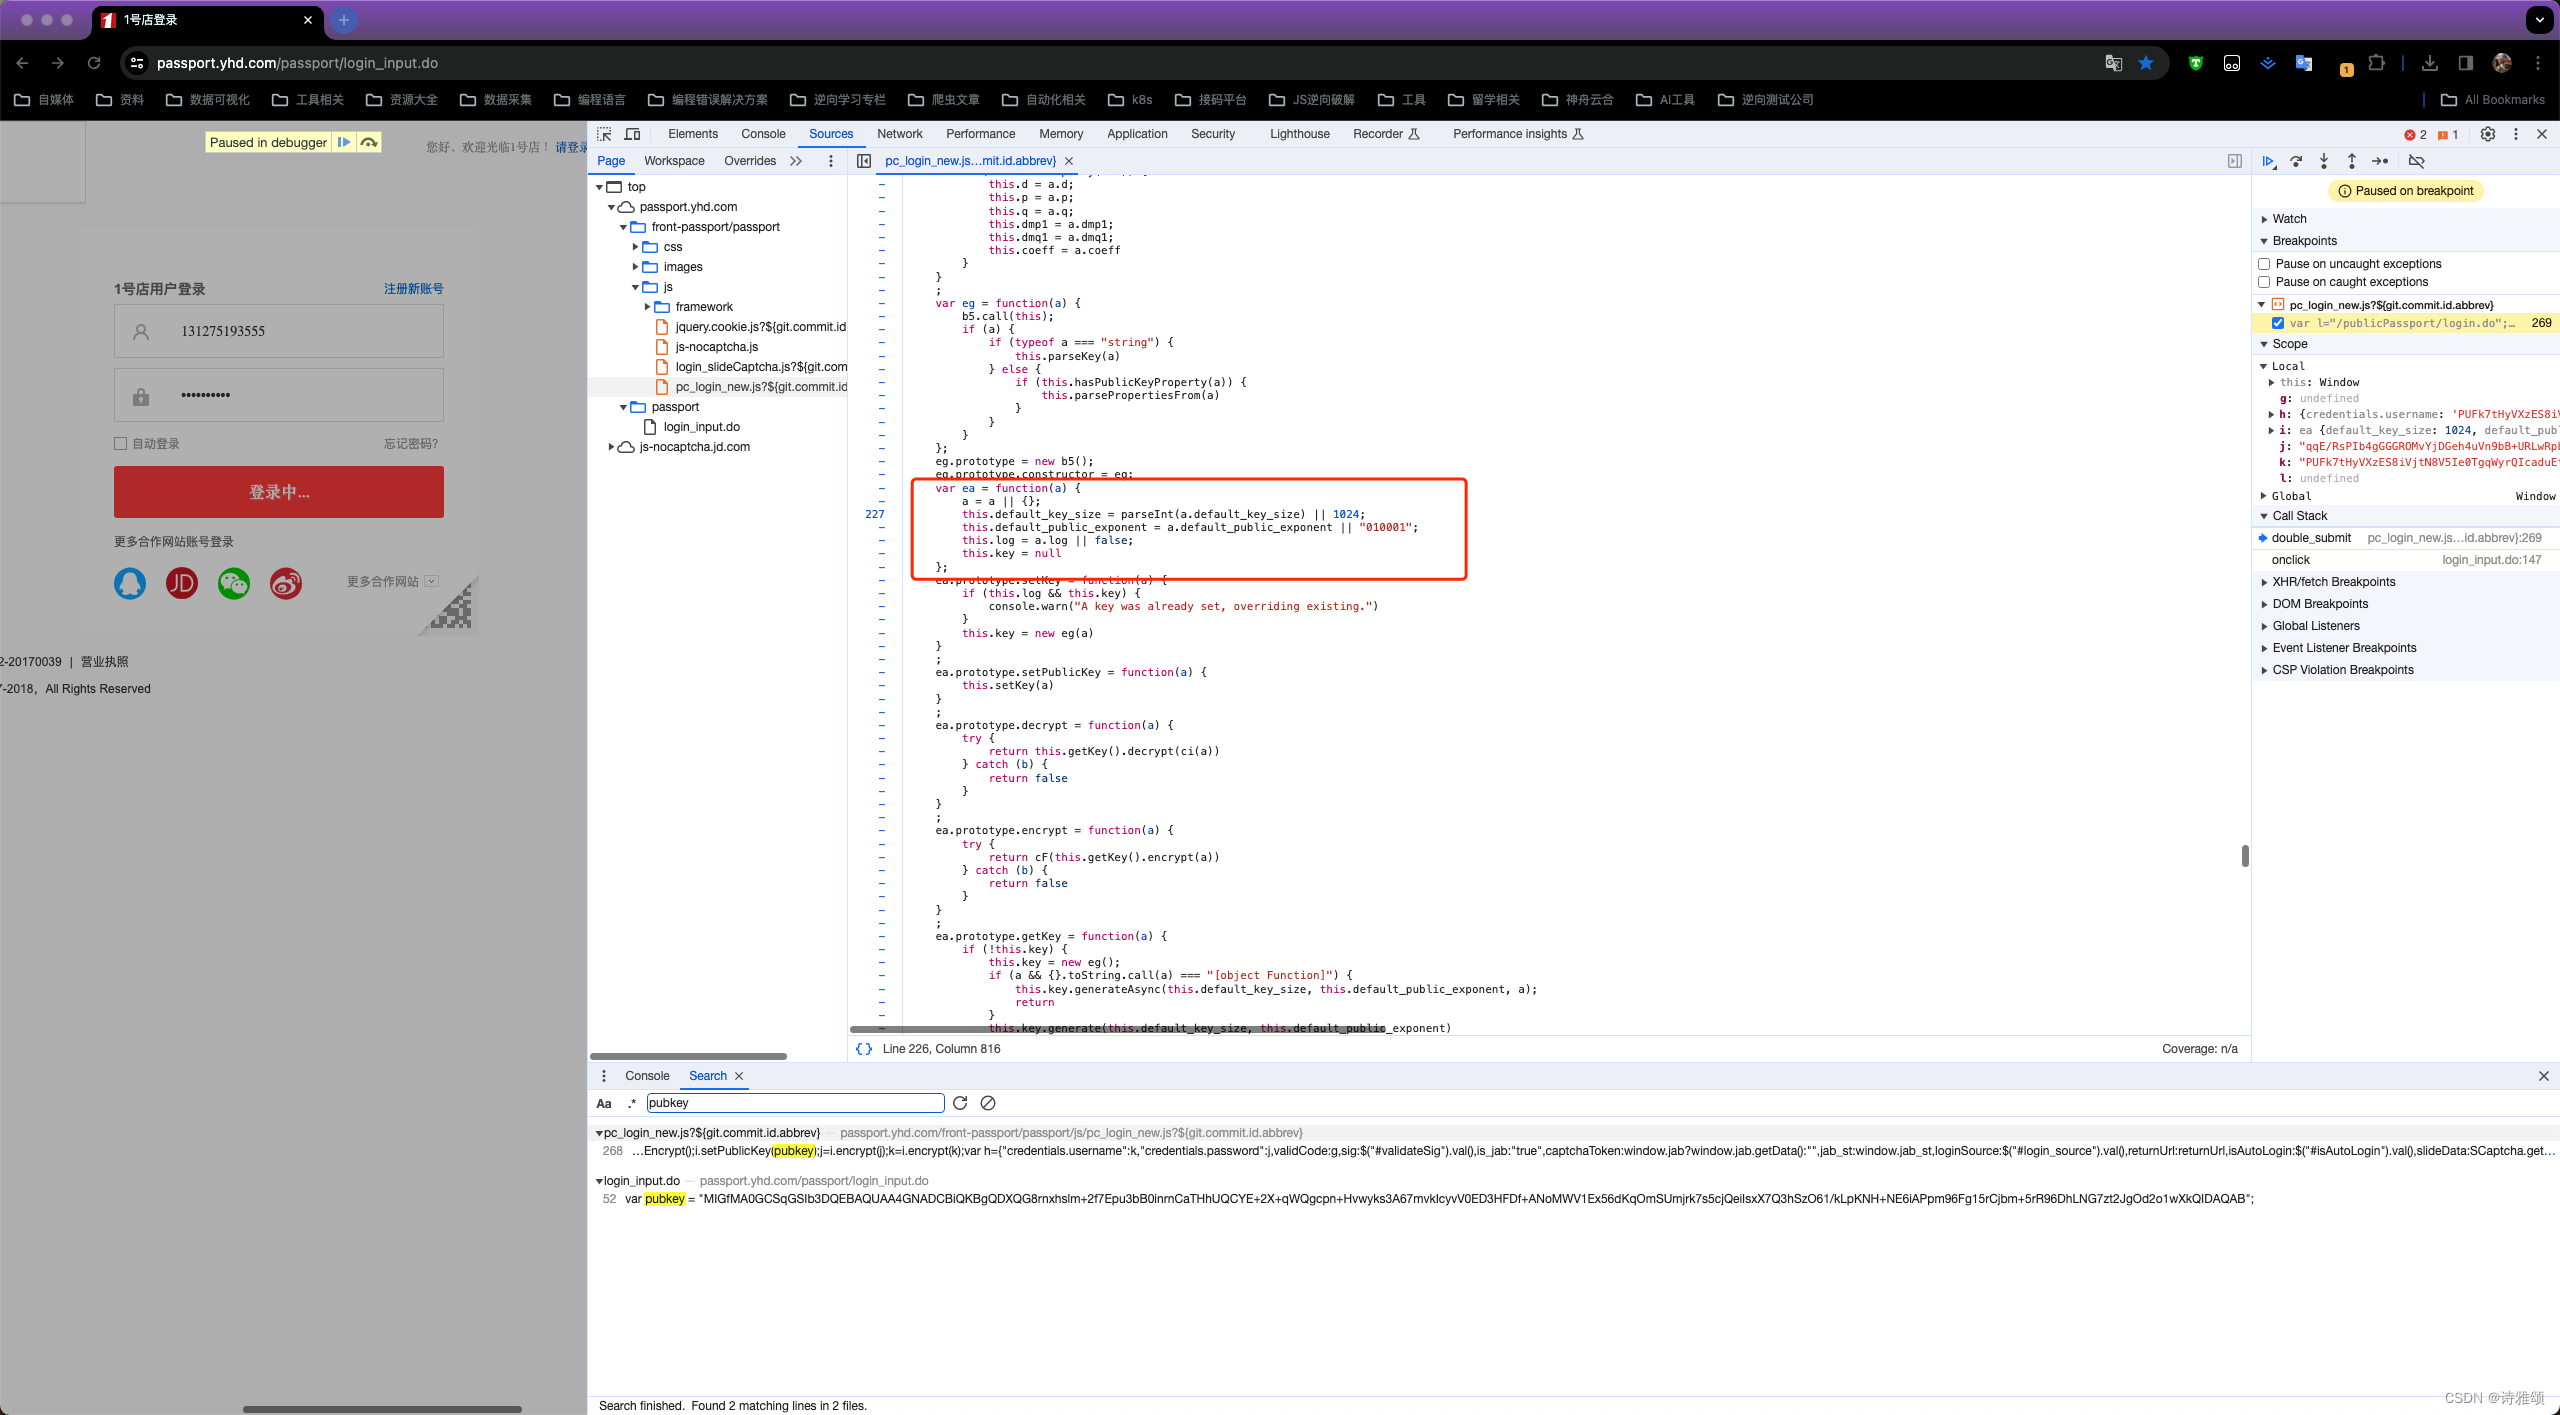Viewport: 2560px width, 1415px height.
Task: Click the pubkey search input field
Action: coord(795,1103)
